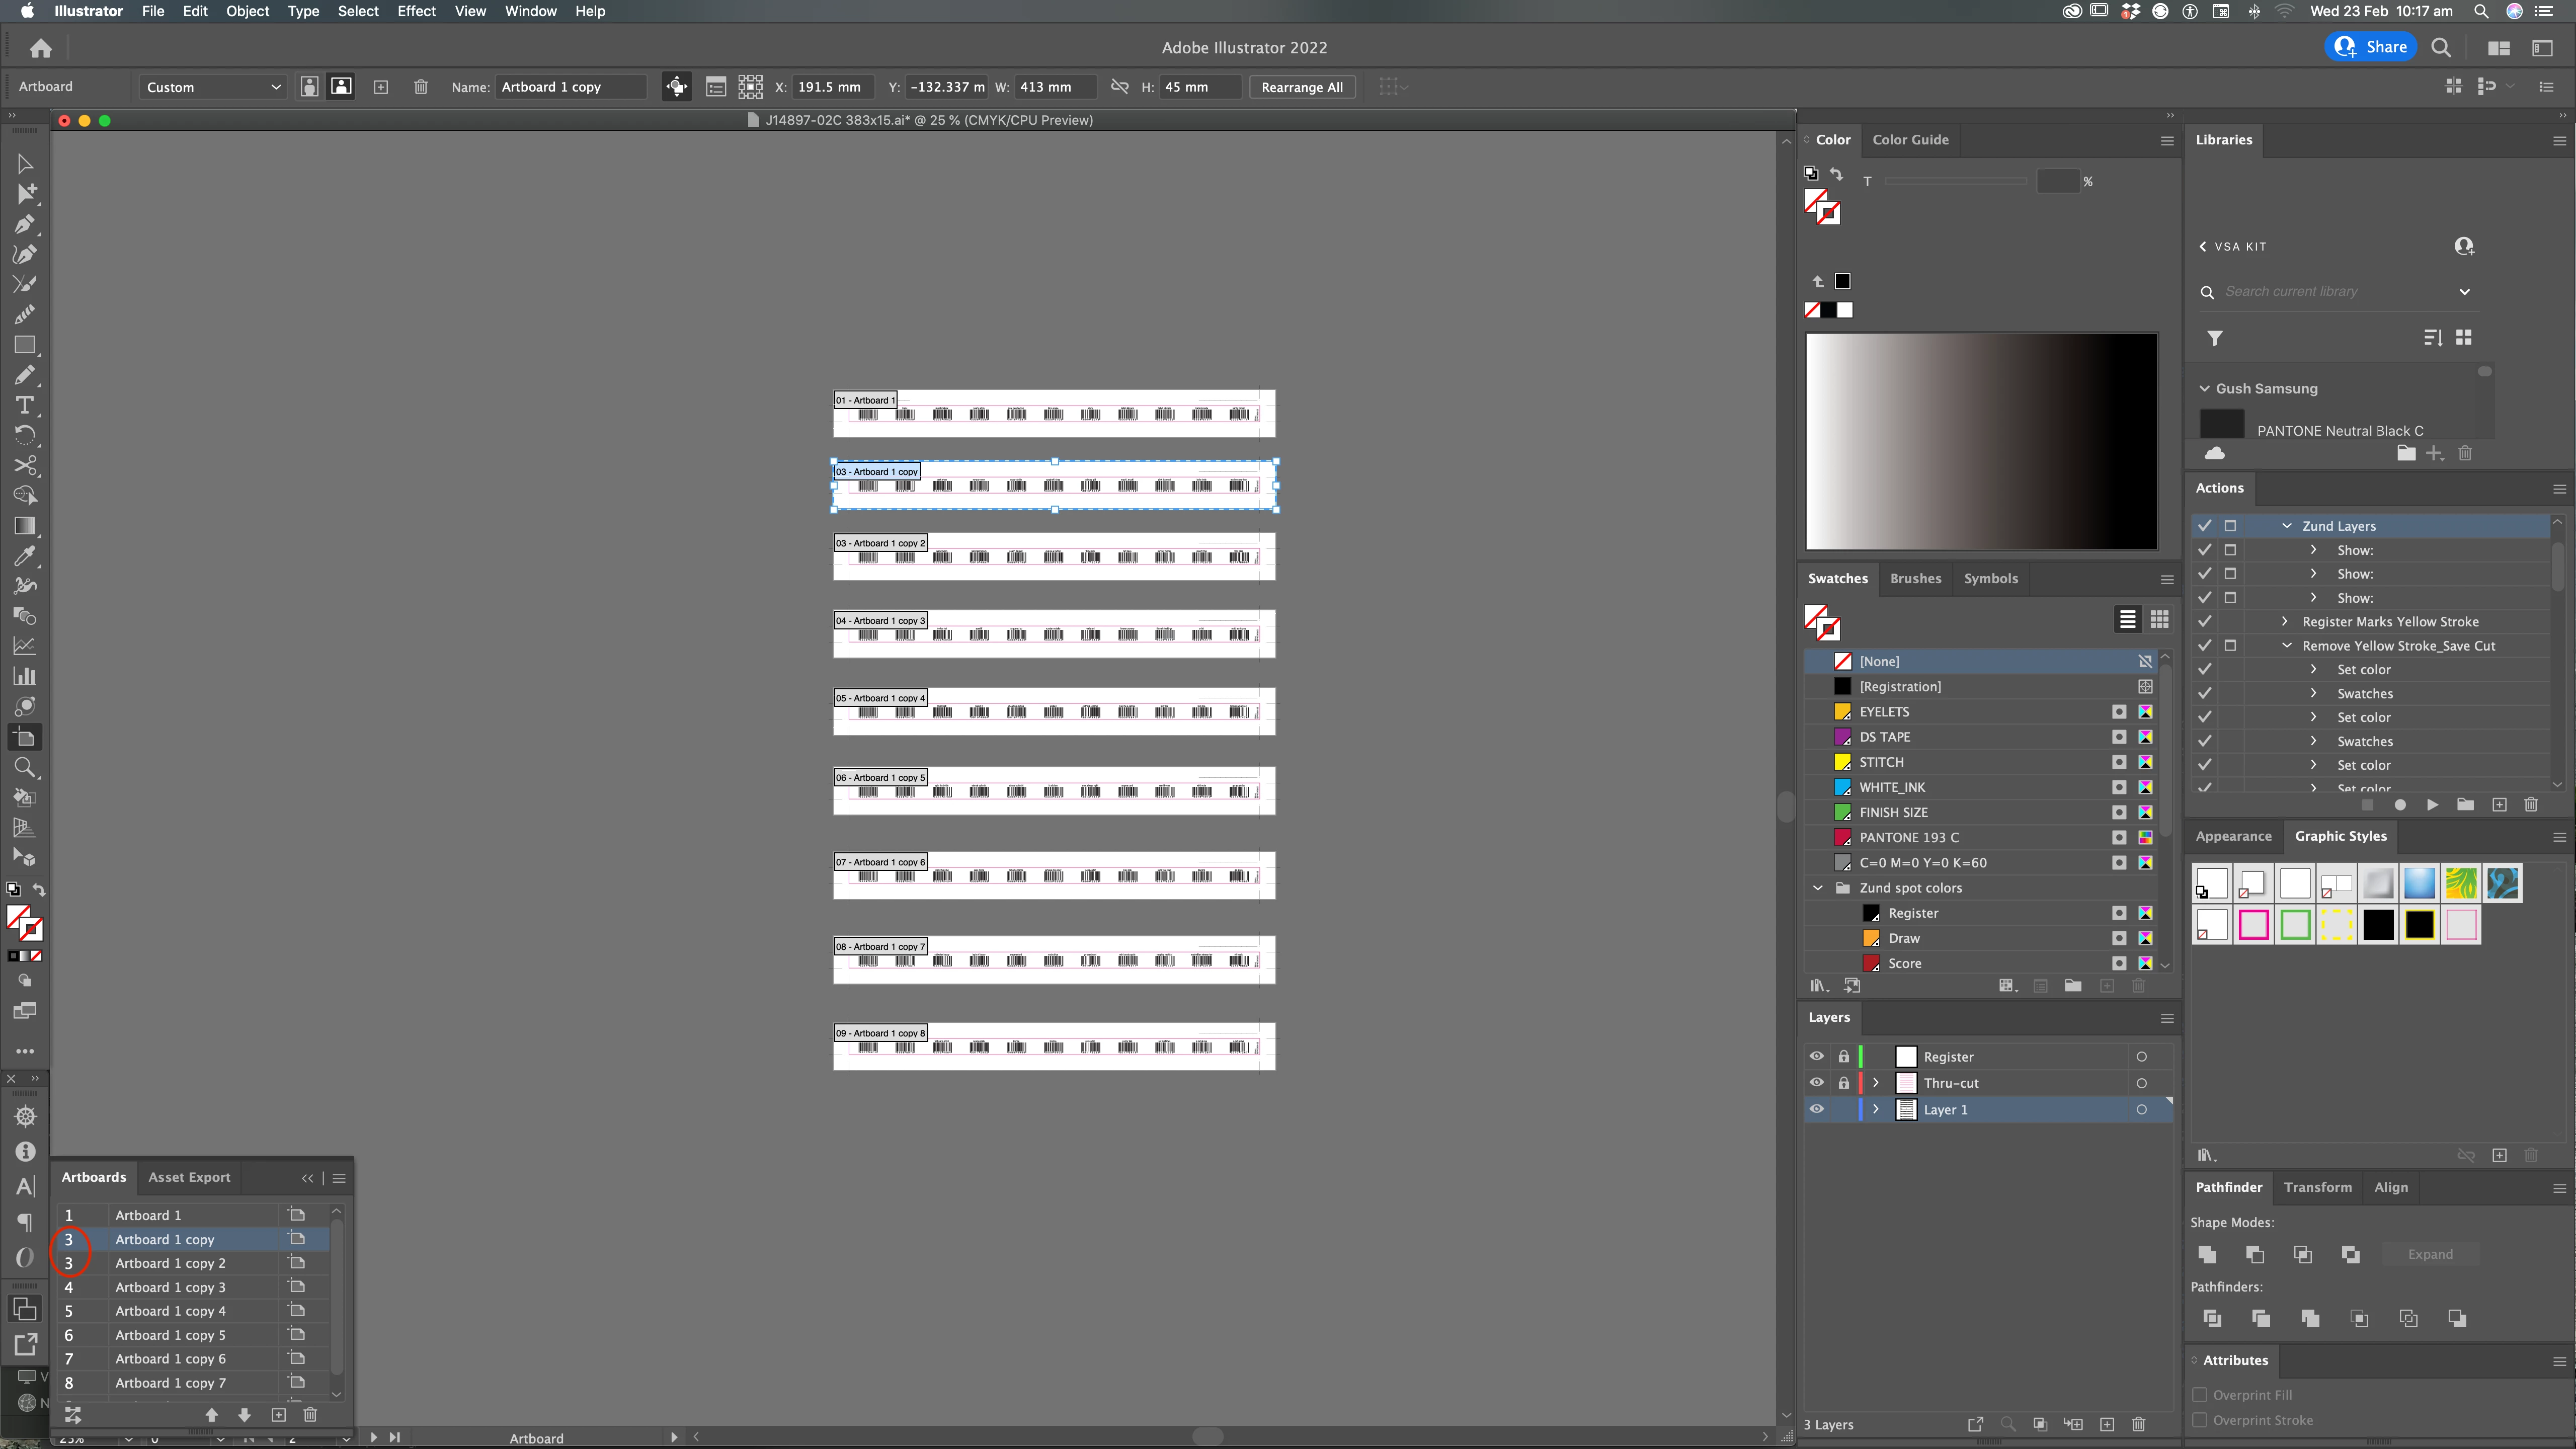Click the Play action button
2576x1449 pixels.
[2432, 805]
